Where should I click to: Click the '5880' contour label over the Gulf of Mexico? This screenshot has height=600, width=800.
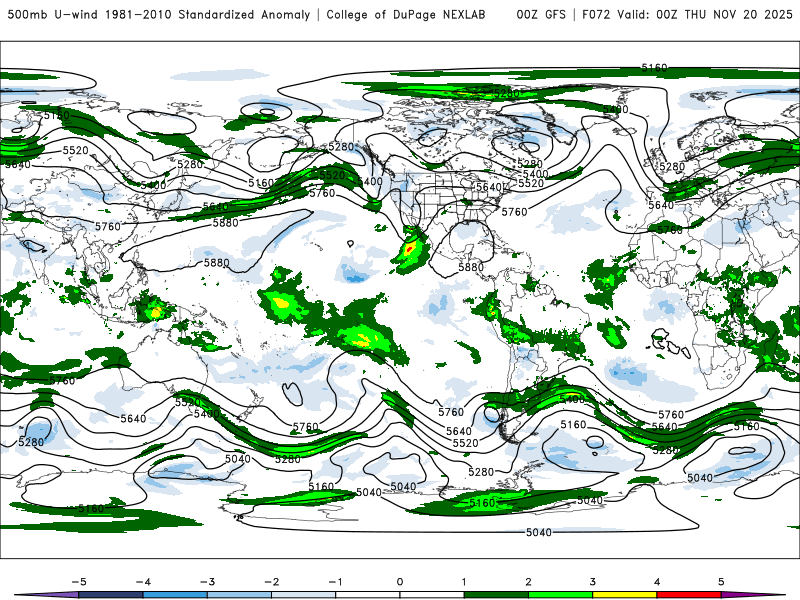click(x=471, y=267)
